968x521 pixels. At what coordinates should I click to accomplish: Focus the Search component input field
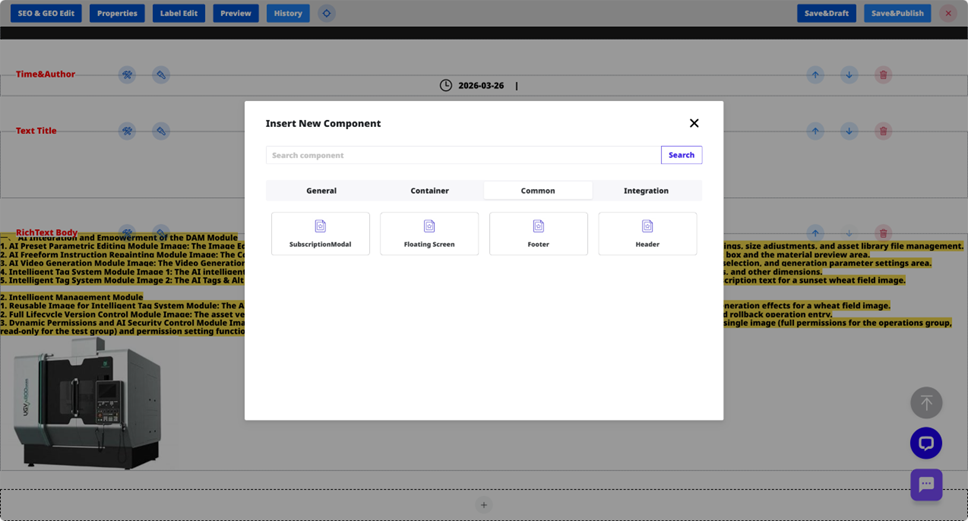coord(463,155)
